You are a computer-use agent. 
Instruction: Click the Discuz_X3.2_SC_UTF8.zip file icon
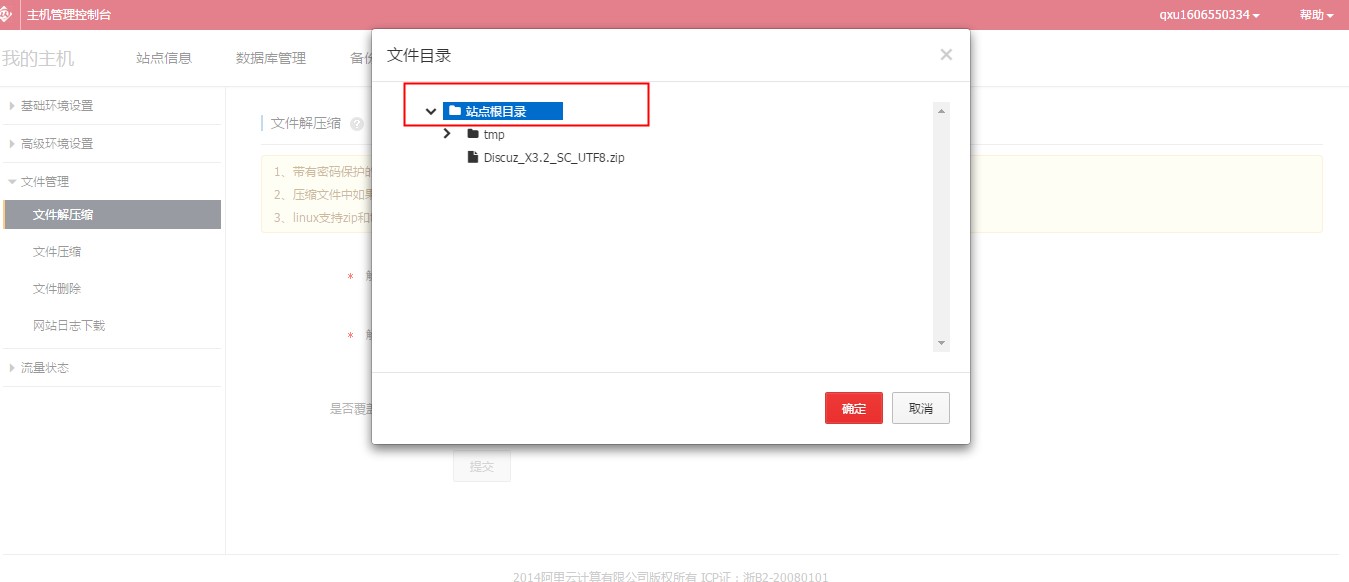(x=473, y=157)
